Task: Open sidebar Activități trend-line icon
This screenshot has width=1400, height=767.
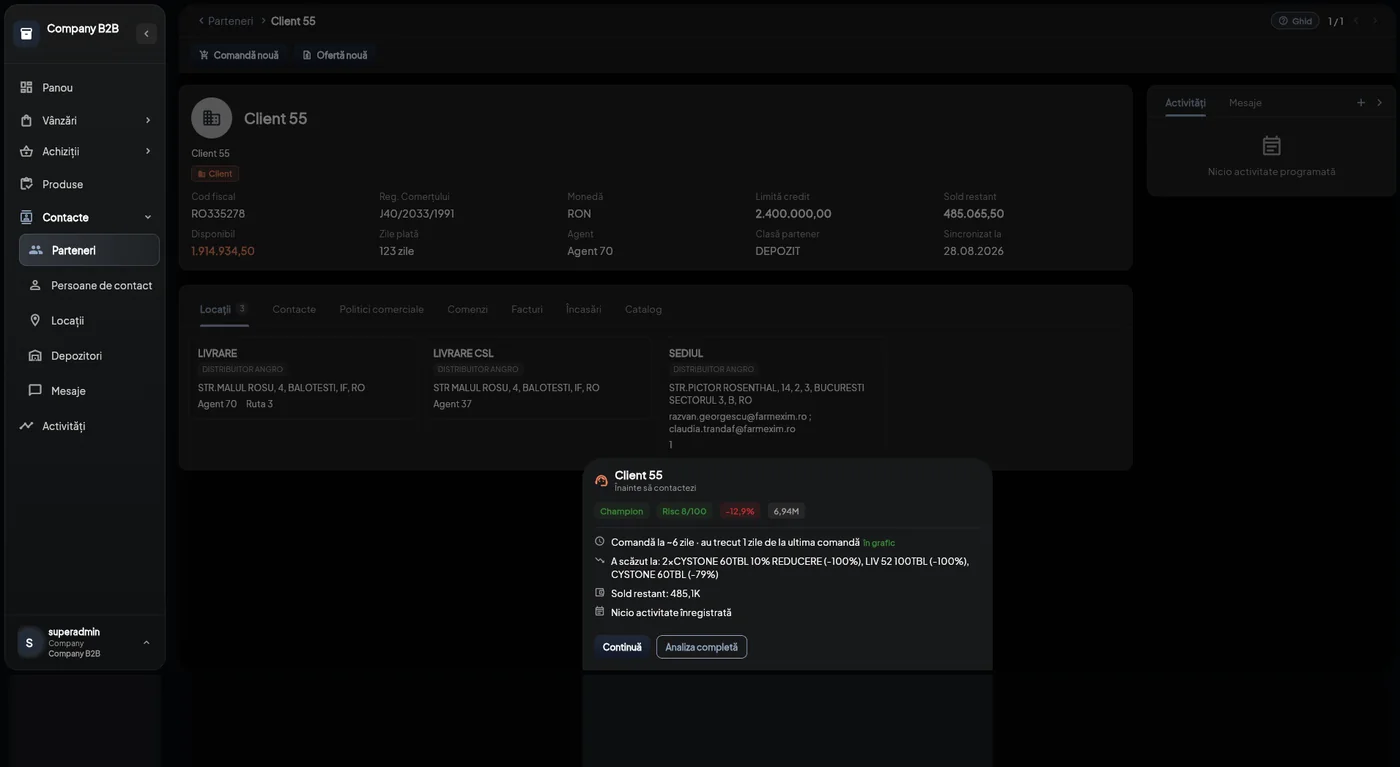Action: click(26, 425)
